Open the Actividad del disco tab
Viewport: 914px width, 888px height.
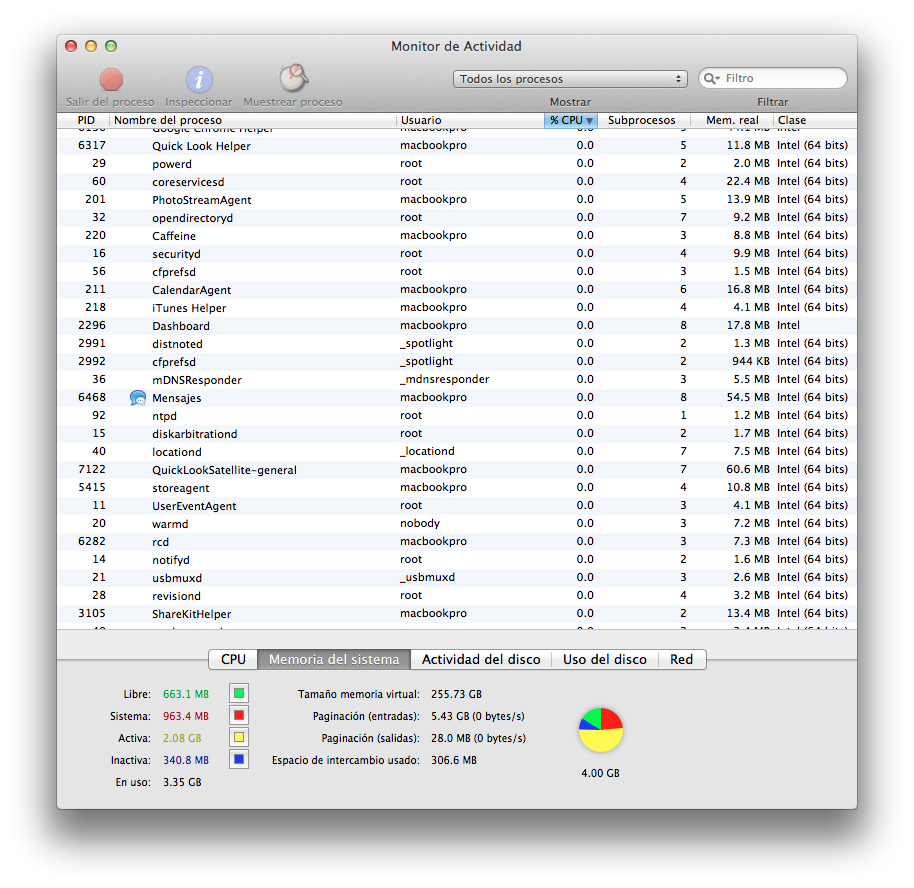click(x=481, y=659)
